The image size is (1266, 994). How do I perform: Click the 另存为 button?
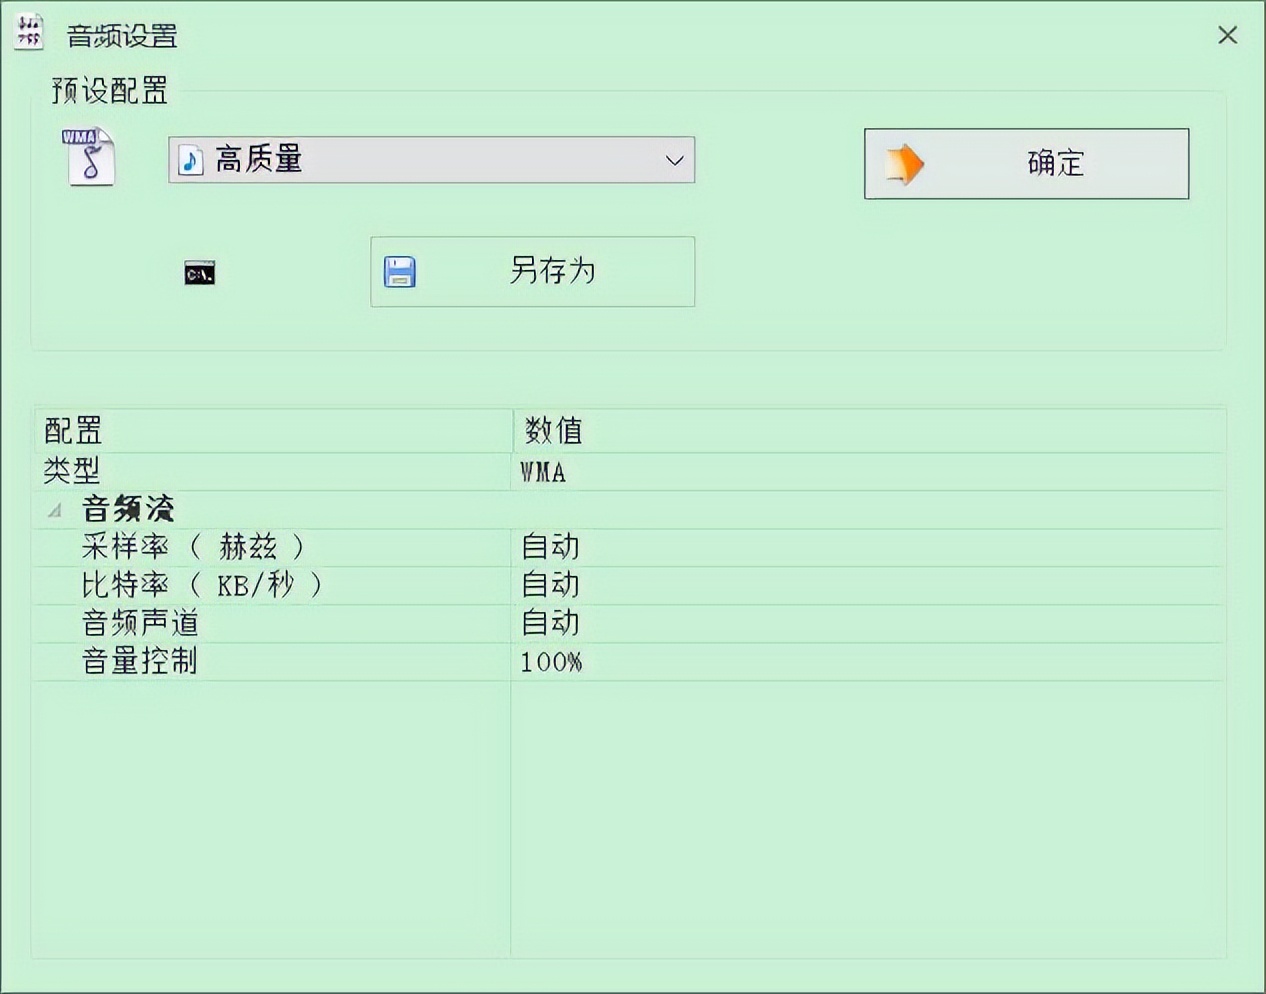[532, 271]
